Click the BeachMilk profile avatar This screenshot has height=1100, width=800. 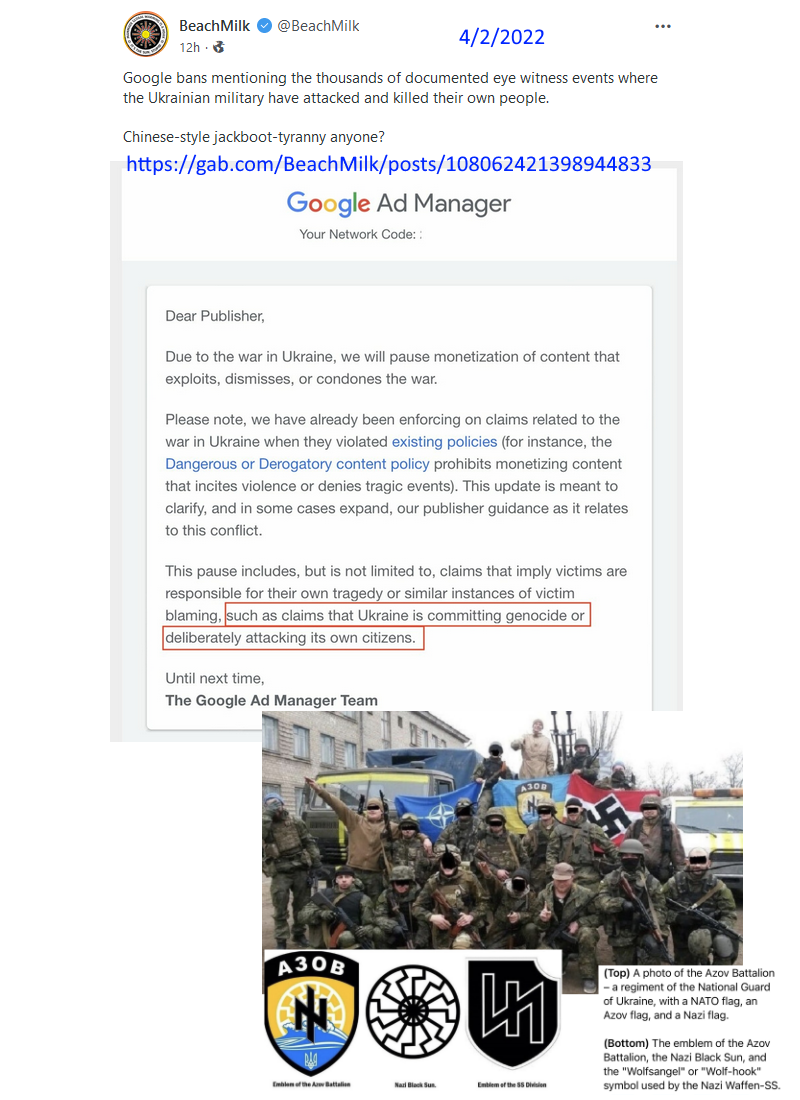point(146,34)
